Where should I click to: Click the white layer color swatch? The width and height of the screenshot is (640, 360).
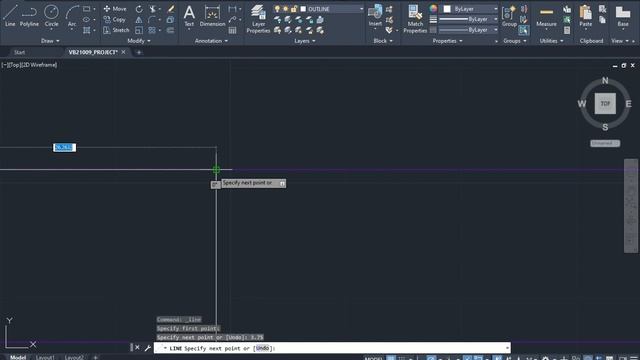coord(303,9)
